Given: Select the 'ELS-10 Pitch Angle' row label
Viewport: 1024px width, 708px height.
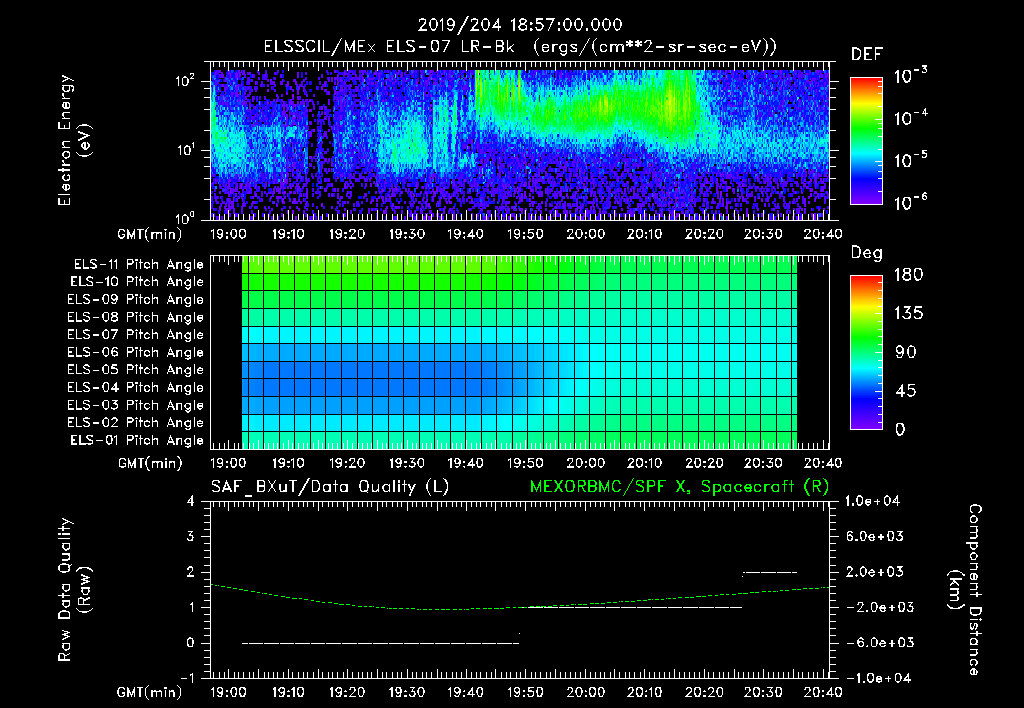Looking at the screenshot, I should point(137,283).
